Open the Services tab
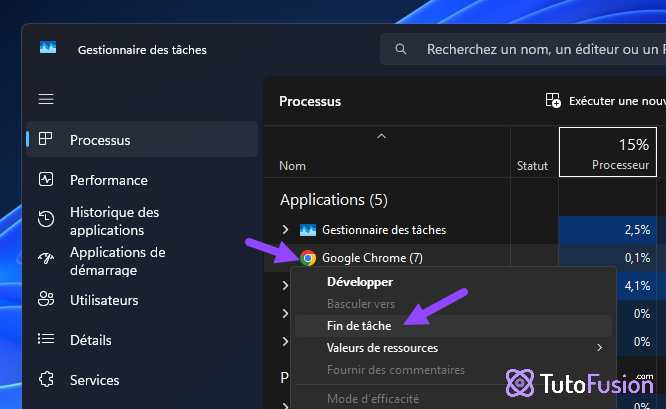This screenshot has height=409, width=666. 95,380
